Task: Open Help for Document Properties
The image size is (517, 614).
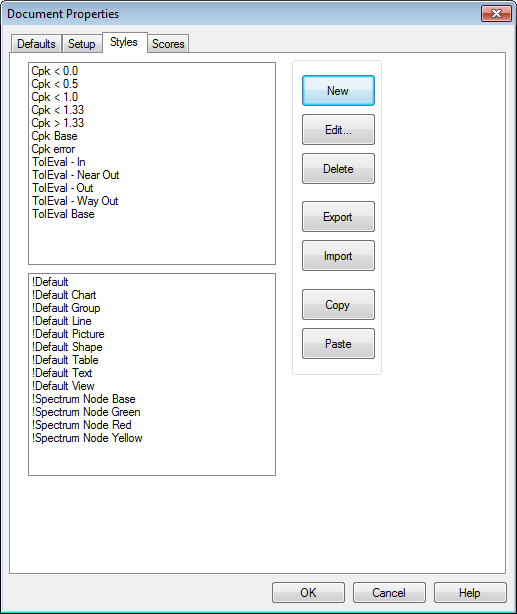Action: point(470,592)
